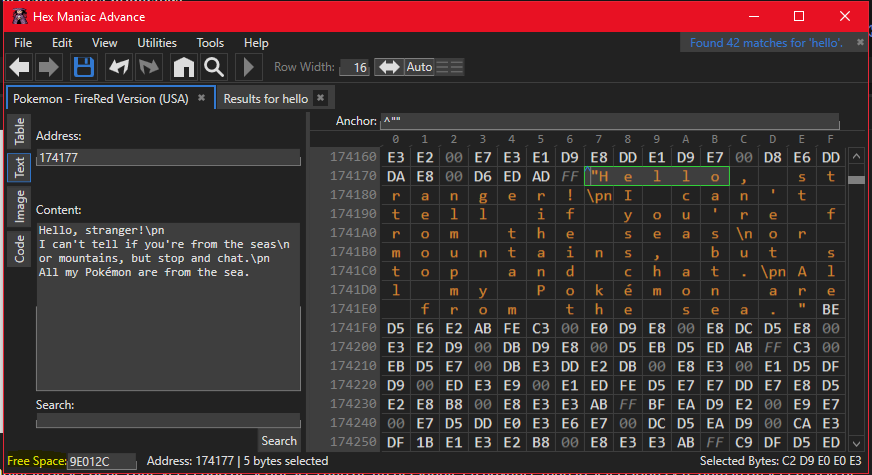Viewport: 872px width, 475px height.
Task: Click the redo arrow icon
Action: click(149, 68)
